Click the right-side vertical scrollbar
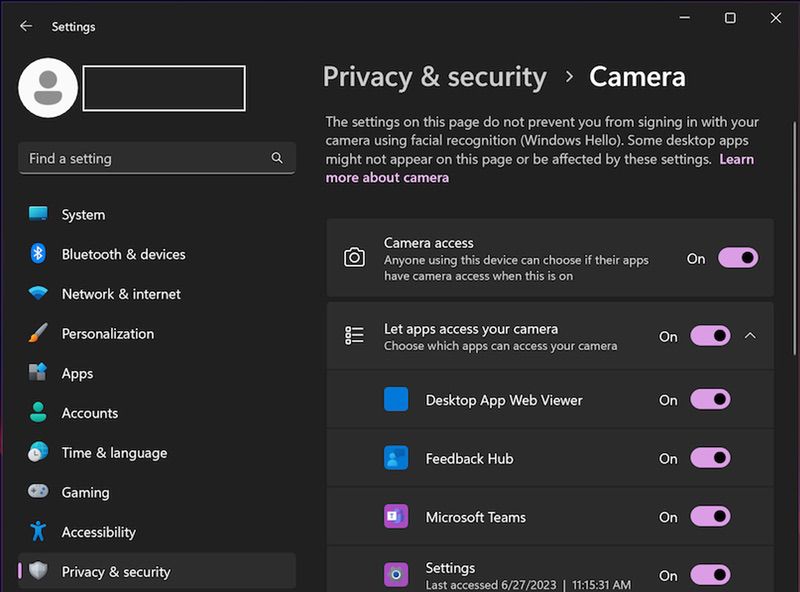Viewport: 800px width, 592px height. (794, 237)
